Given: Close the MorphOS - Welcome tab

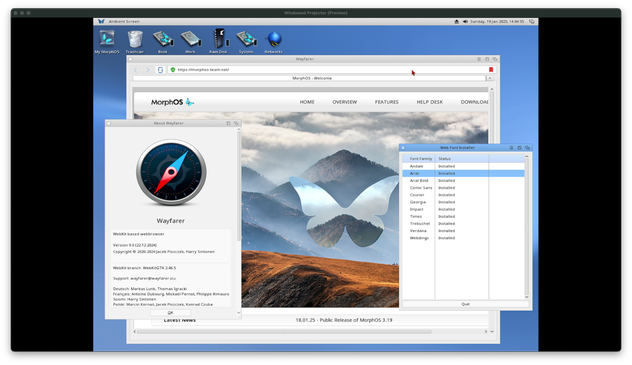Looking at the screenshot, I should 490,78.
